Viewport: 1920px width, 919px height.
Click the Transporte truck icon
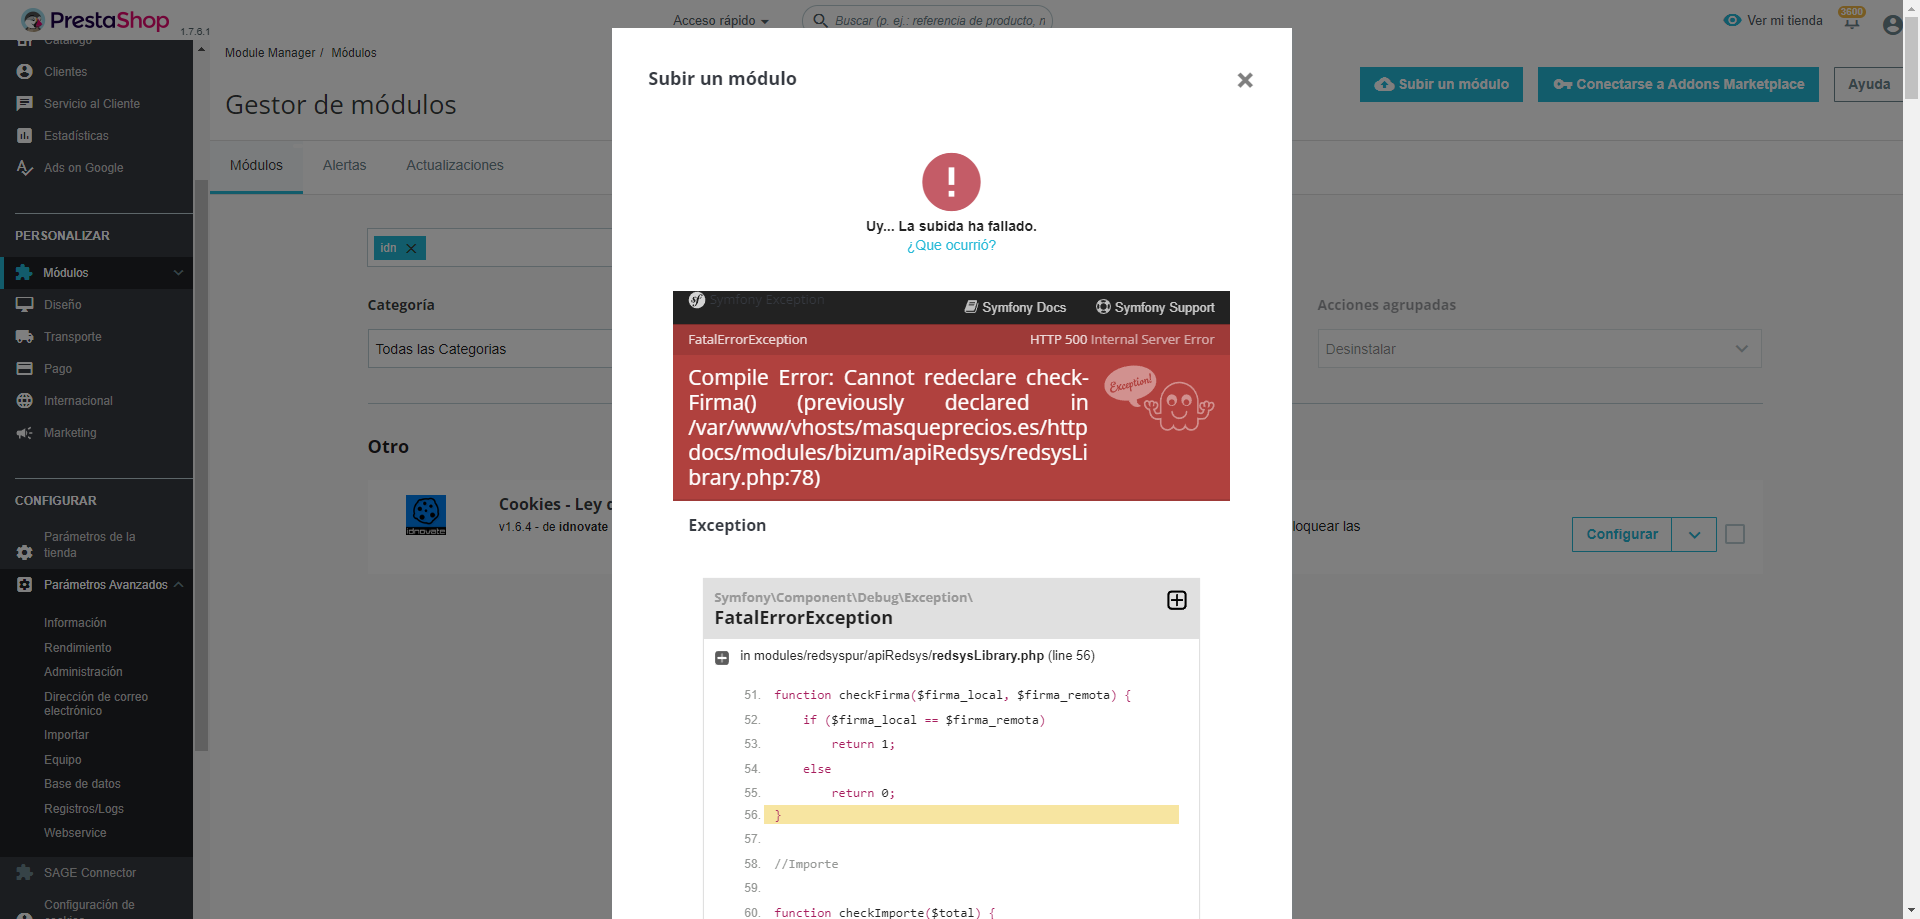pyautogui.click(x=25, y=337)
